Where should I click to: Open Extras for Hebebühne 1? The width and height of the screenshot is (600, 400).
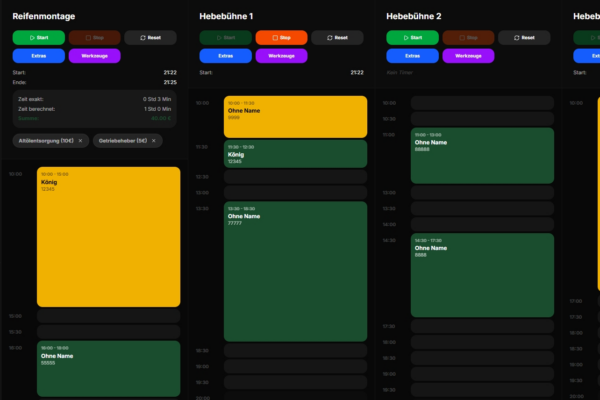(225, 56)
